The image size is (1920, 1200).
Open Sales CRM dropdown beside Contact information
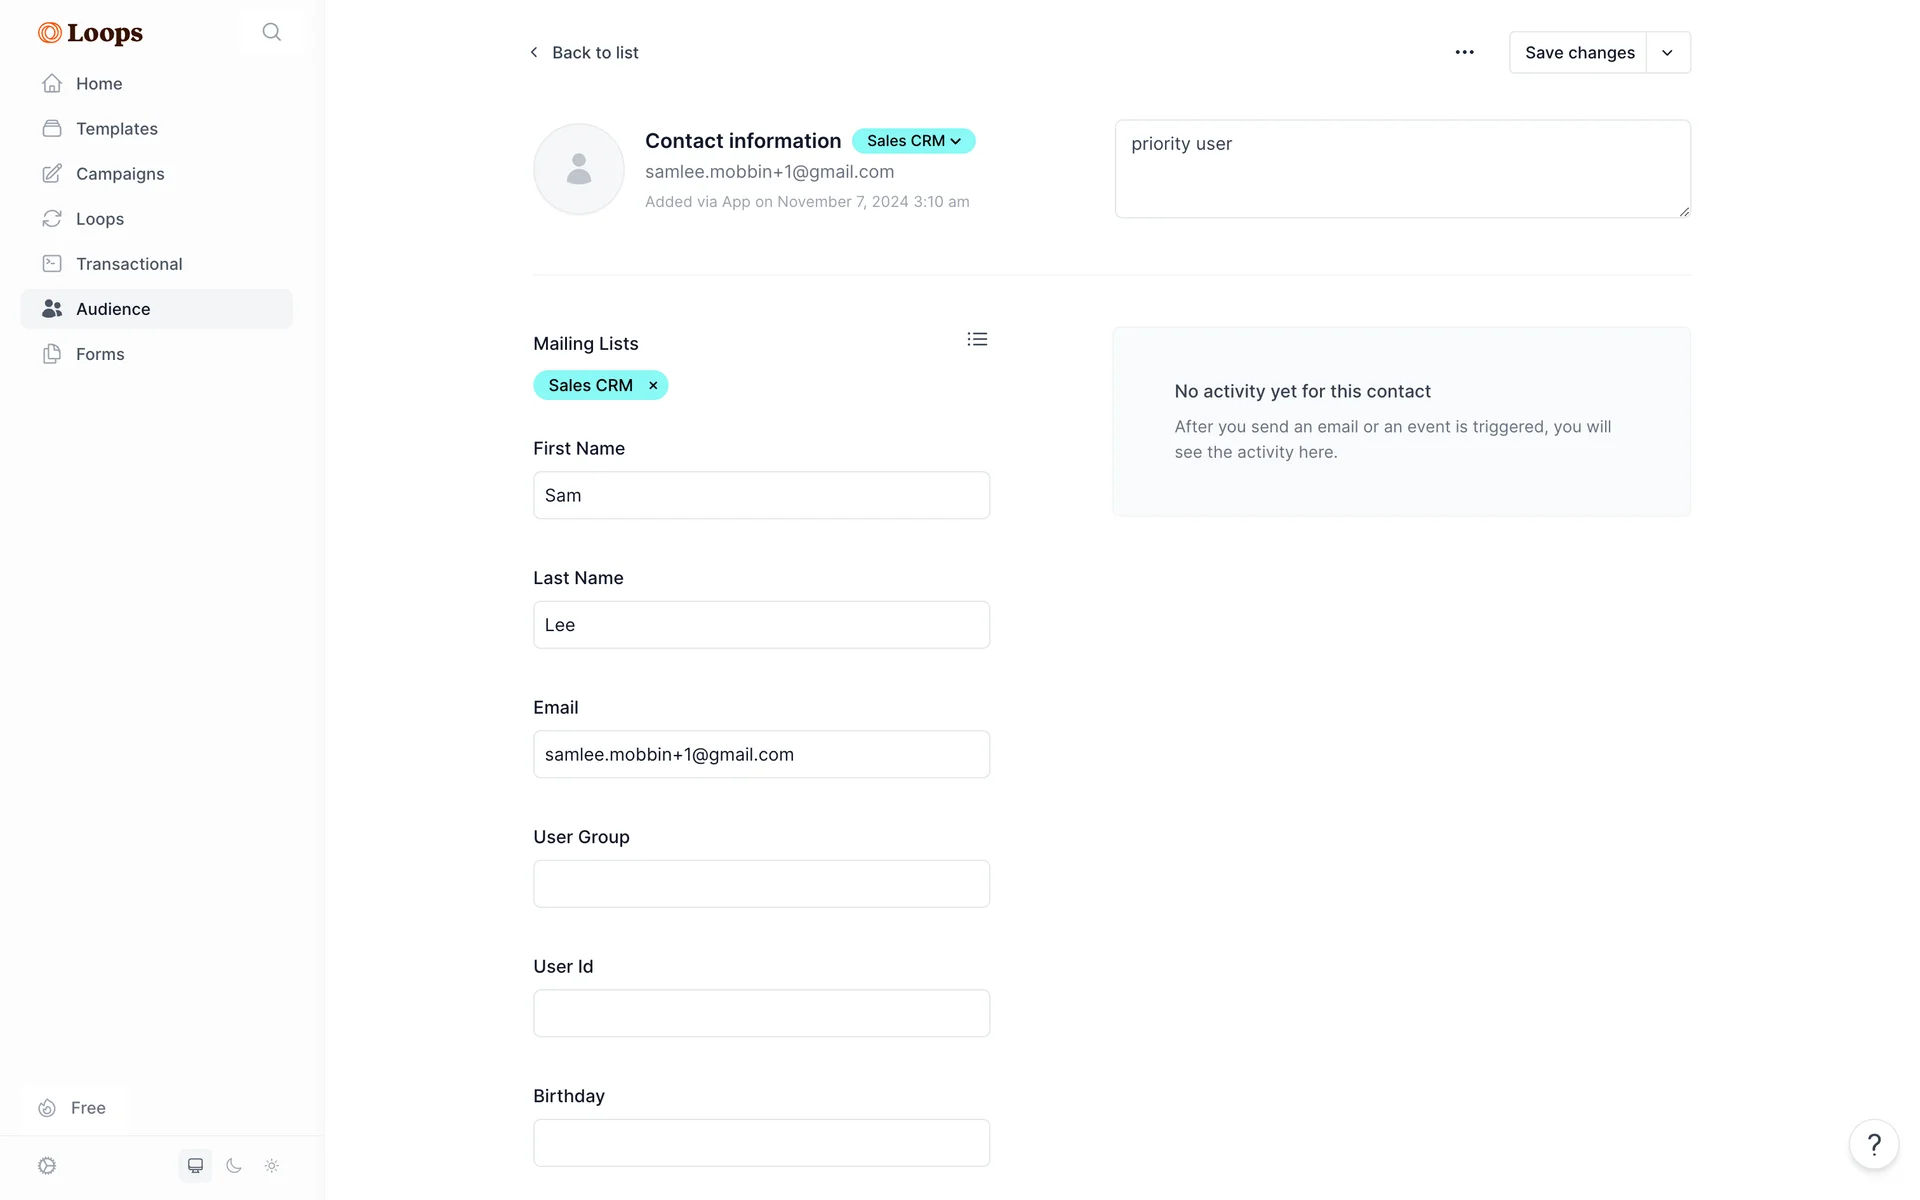913,141
